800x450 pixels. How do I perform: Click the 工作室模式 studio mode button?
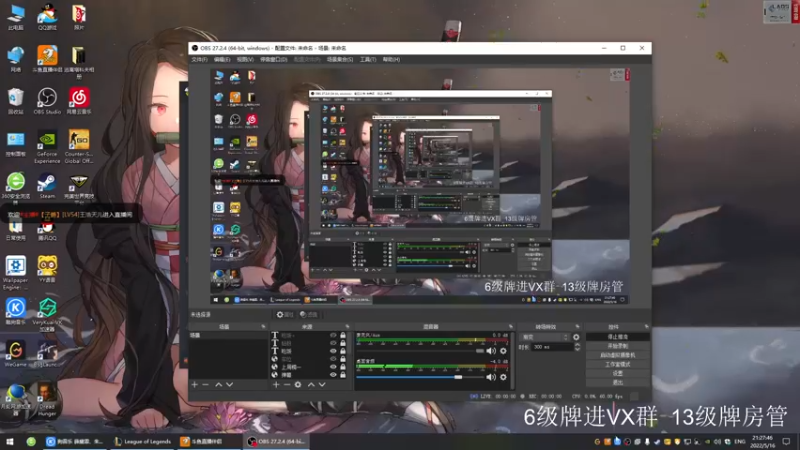617,364
